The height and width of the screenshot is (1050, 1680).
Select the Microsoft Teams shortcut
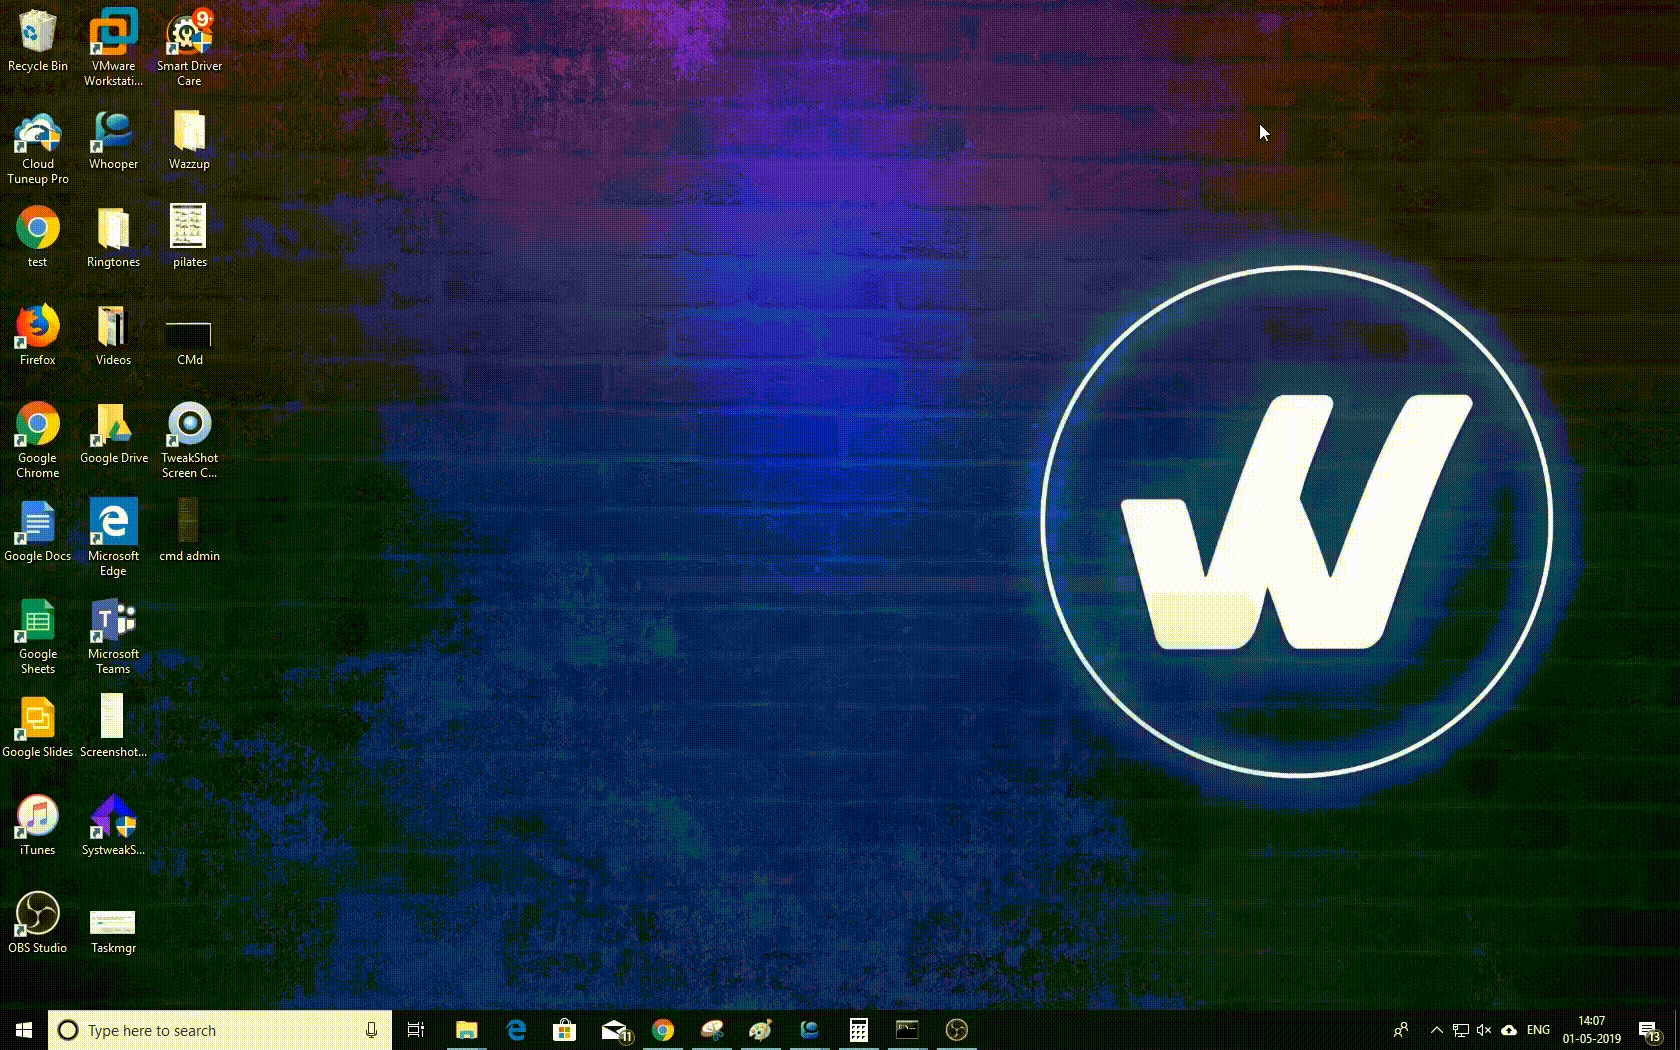(113, 636)
